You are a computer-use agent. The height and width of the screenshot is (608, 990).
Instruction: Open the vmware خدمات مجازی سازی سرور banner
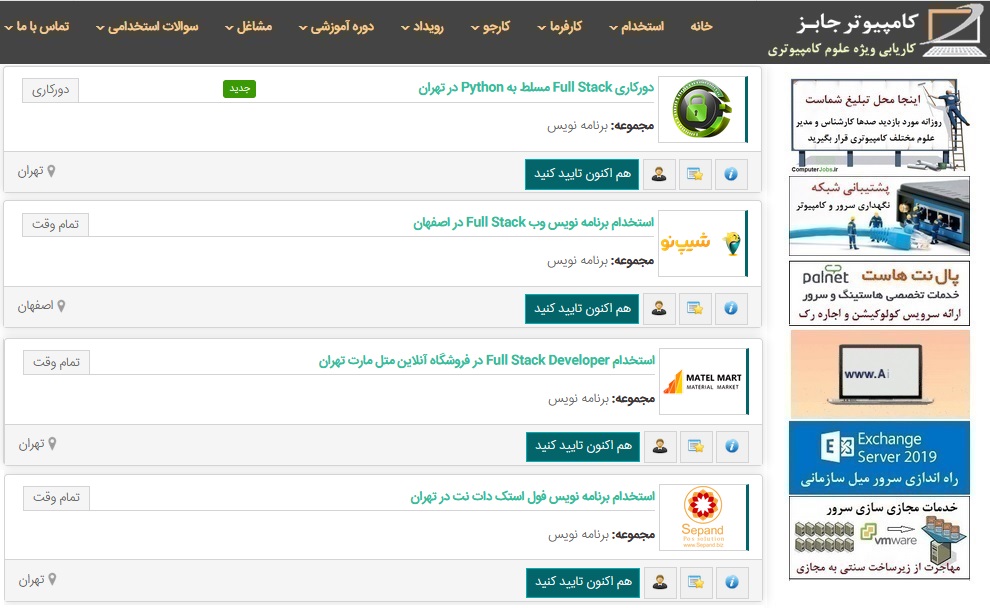pyautogui.click(x=880, y=538)
